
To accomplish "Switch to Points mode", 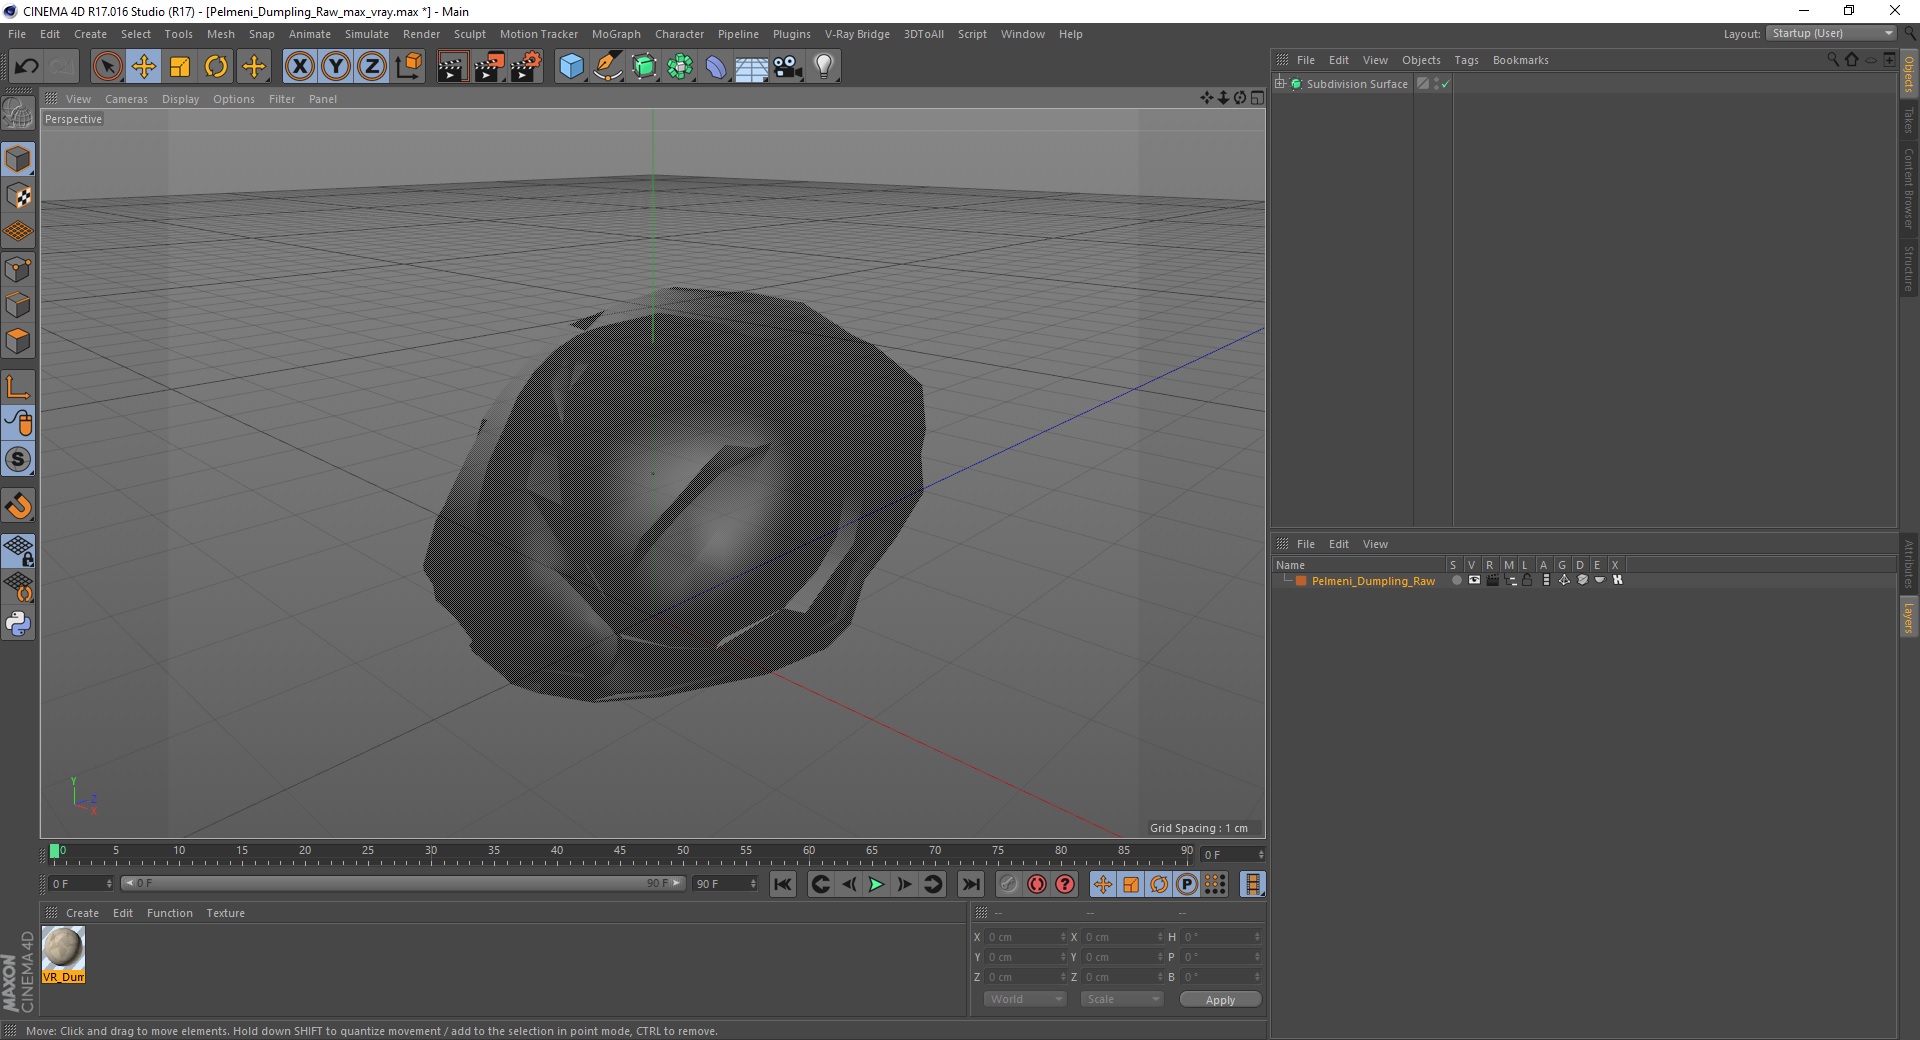I will [x=18, y=269].
